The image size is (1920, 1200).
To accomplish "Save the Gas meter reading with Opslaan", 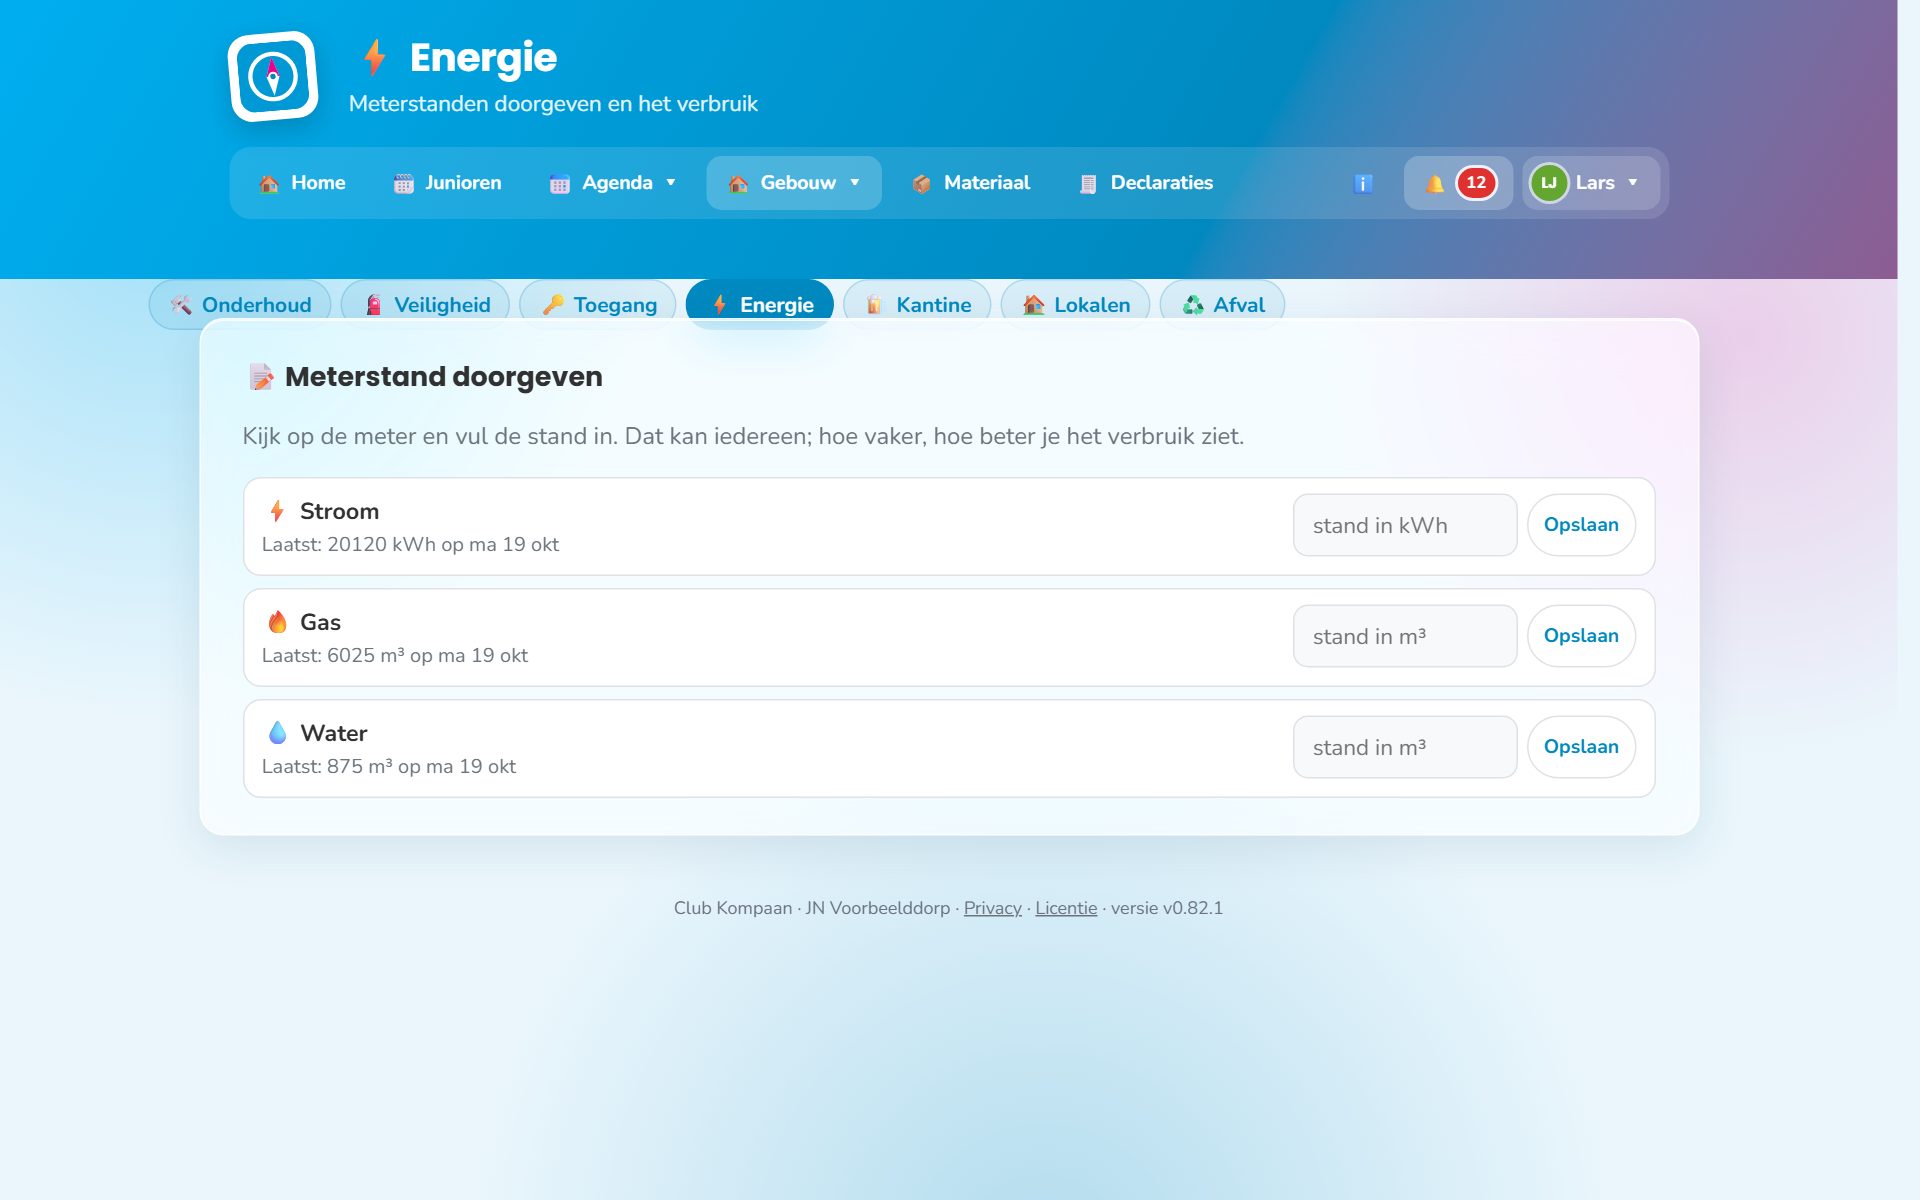I will pos(1581,636).
